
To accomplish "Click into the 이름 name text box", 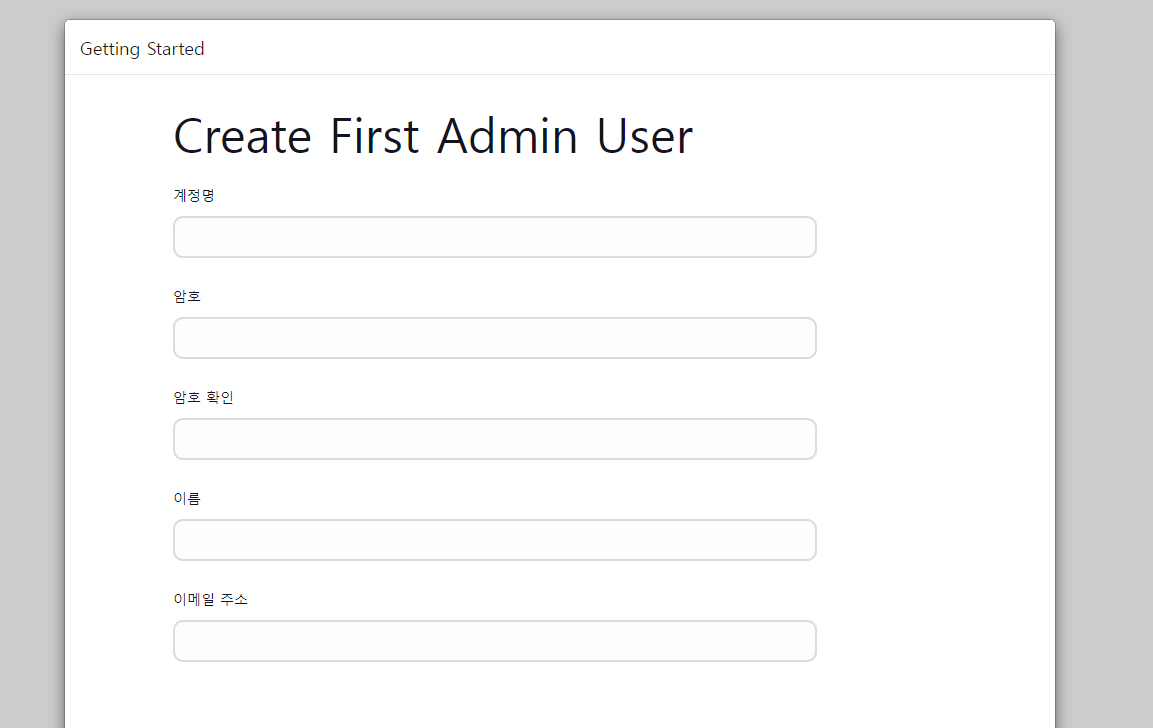I will pyautogui.click(x=494, y=540).
